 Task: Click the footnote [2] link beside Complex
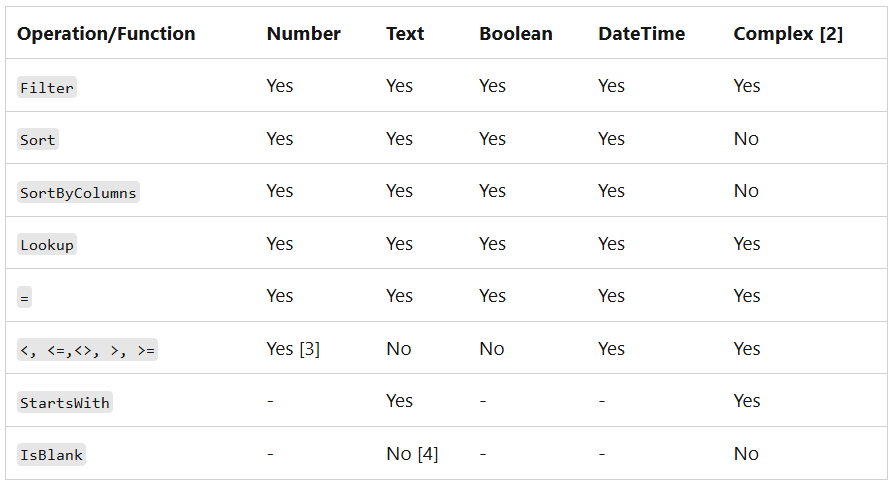pos(831,34)
